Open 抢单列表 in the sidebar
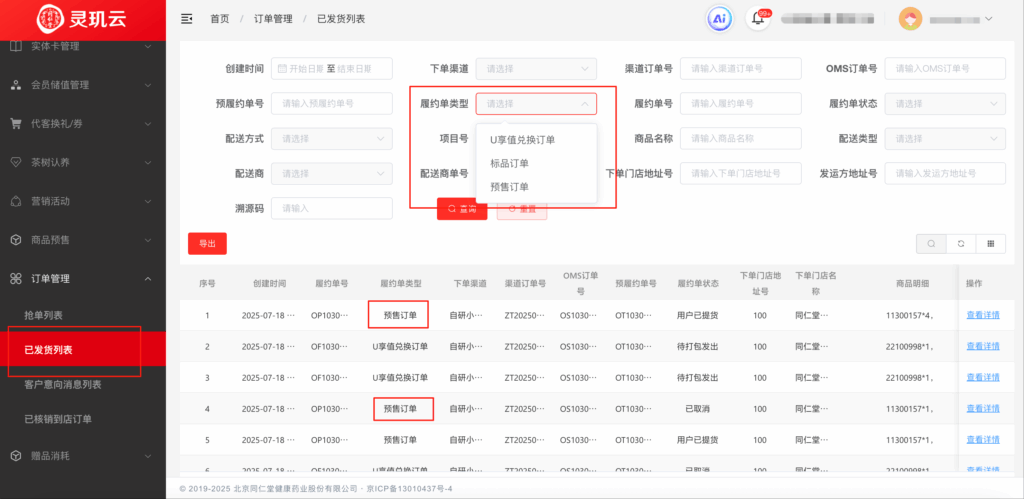The height and width of the screenshot is (499, 1024). click(x=44, y=315)
